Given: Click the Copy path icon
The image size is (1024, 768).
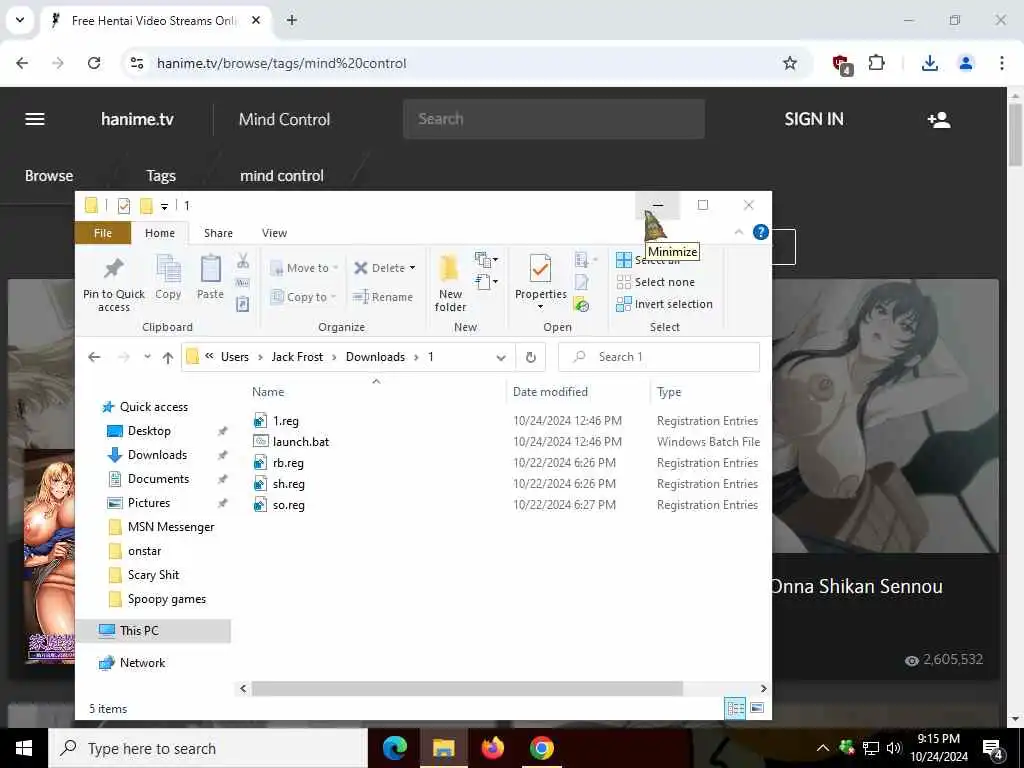Looking at the screenshot, I should pos(243,283).
